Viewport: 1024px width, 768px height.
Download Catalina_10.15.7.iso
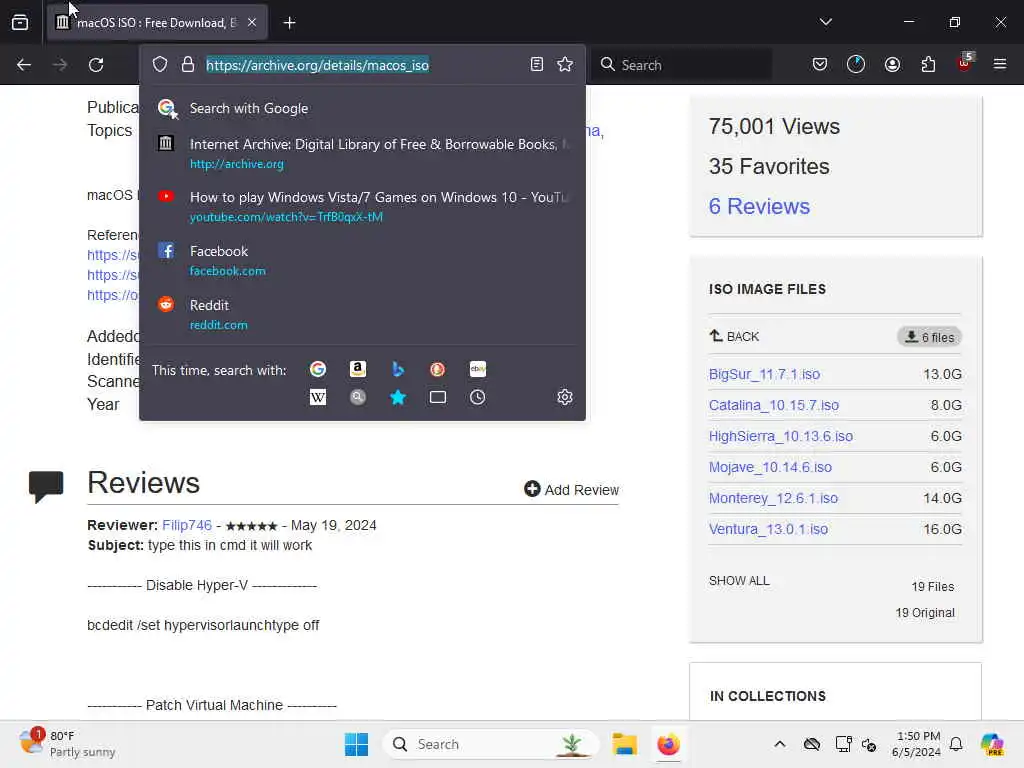click(774, 405)
